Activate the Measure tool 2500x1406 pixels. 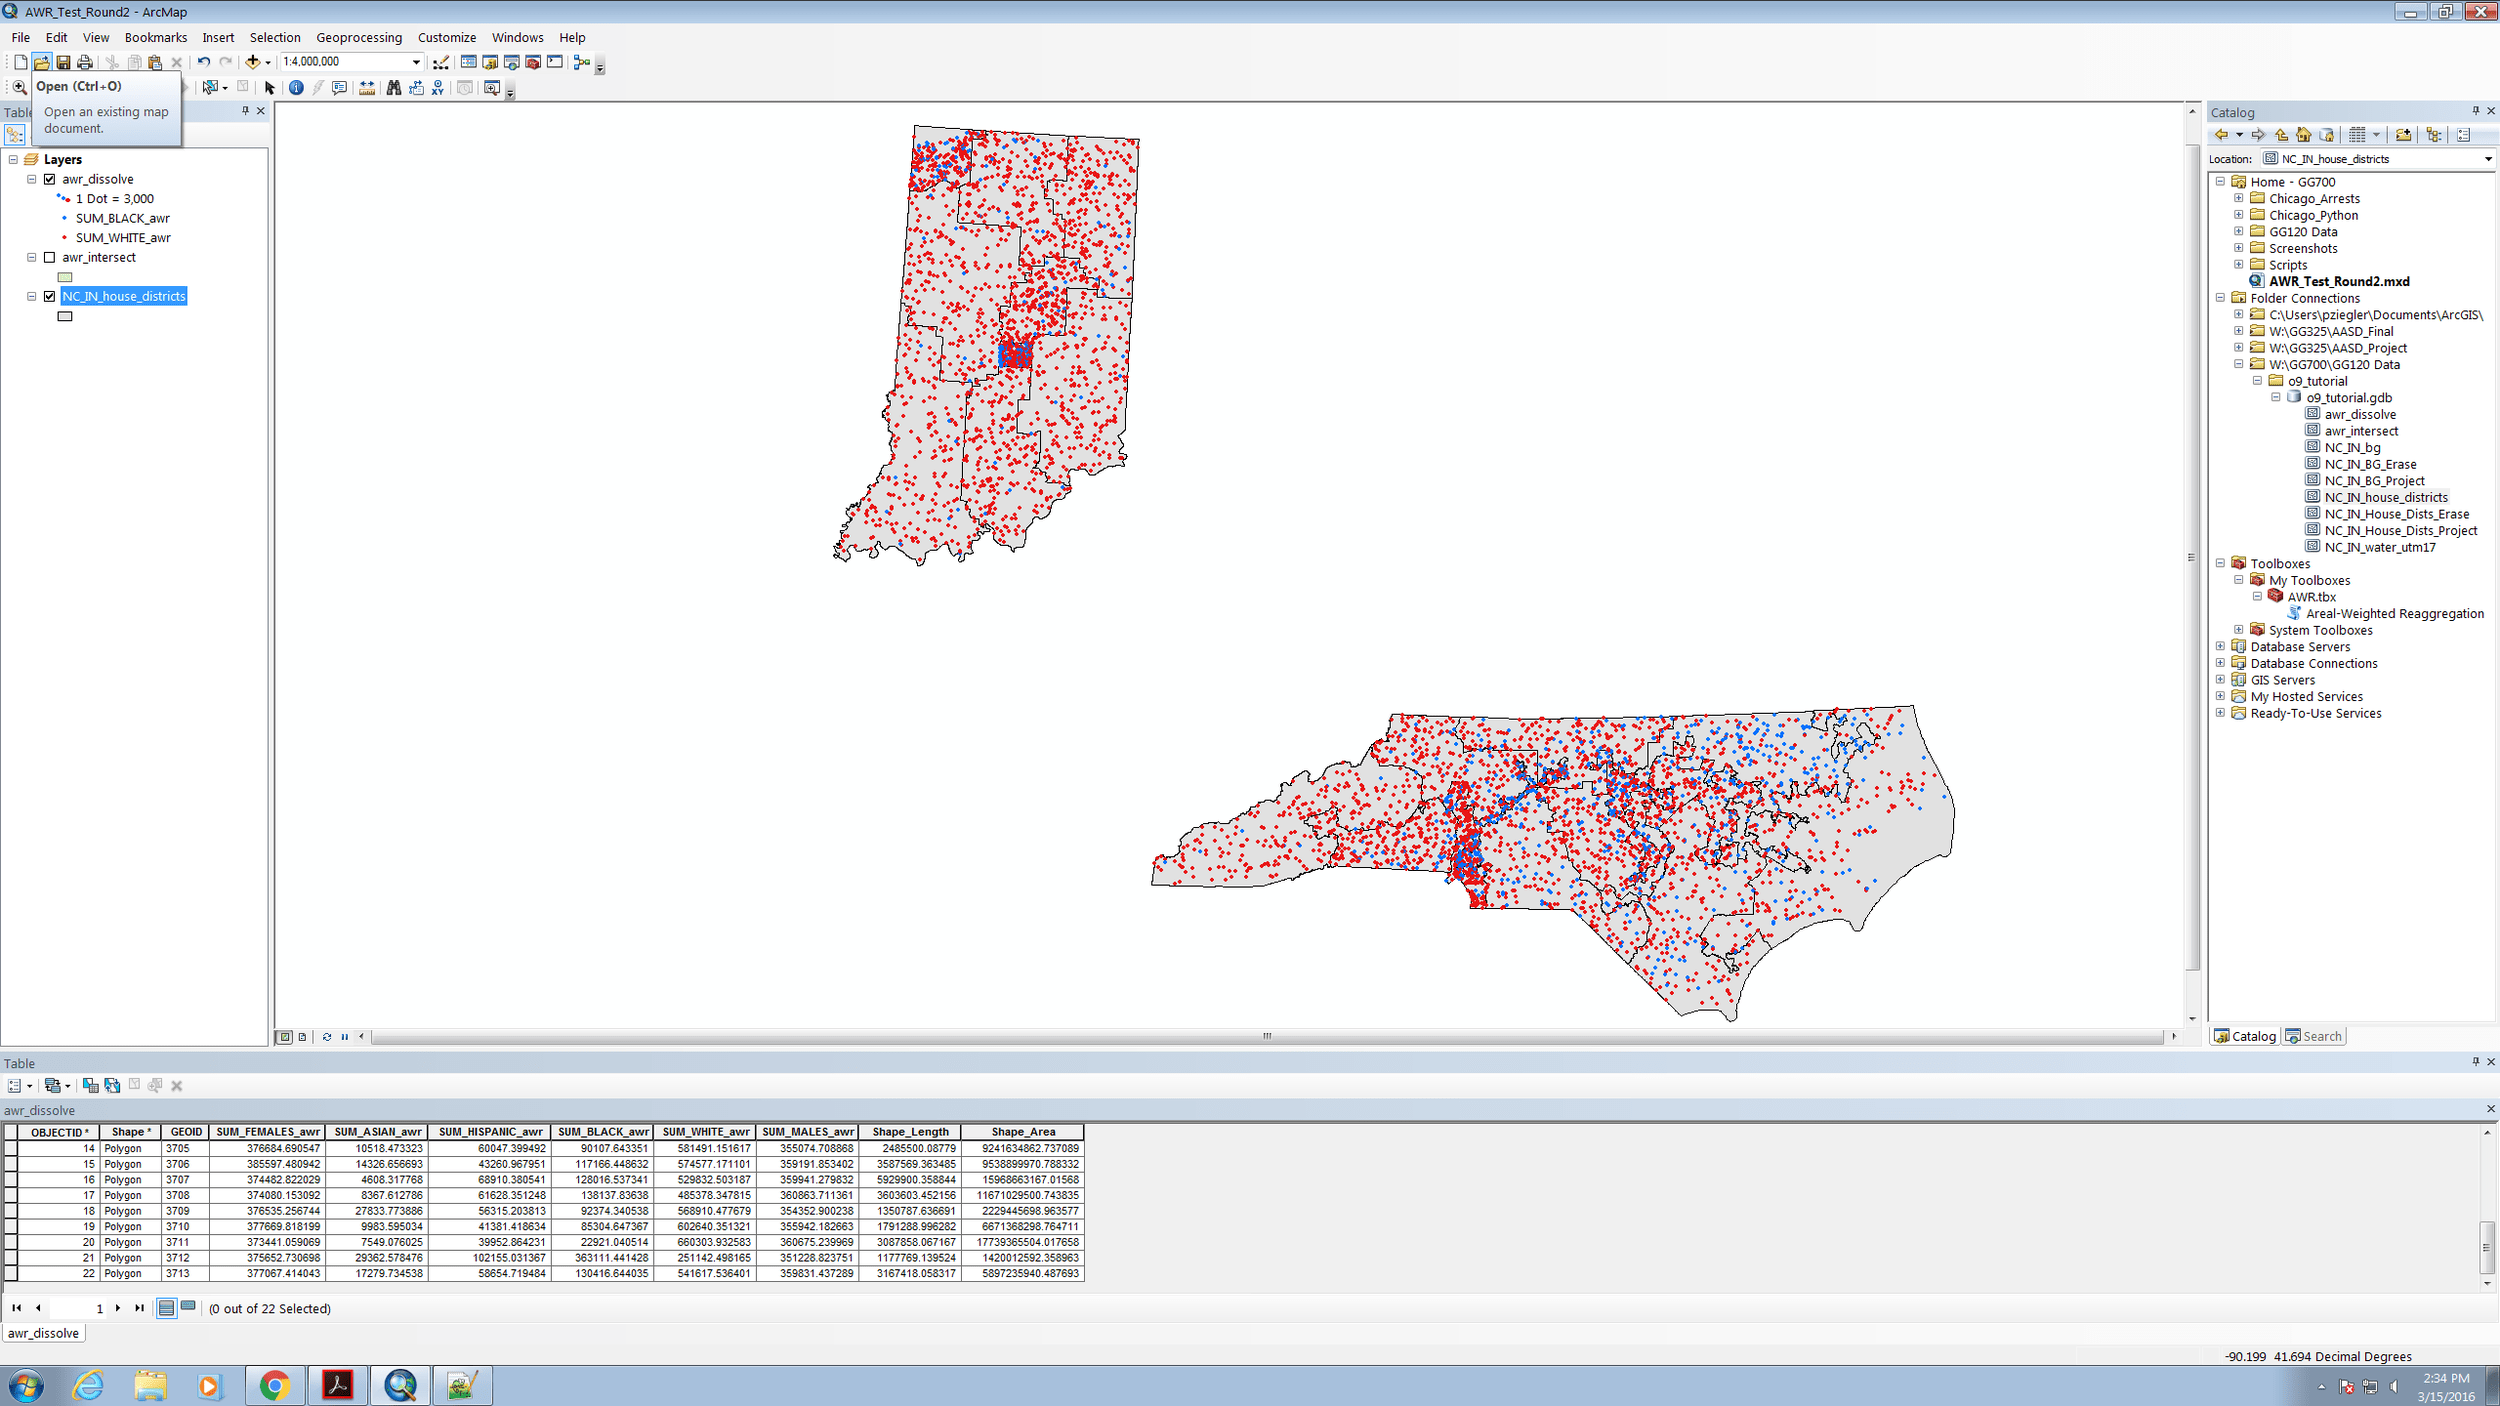[x=367, y=88]
